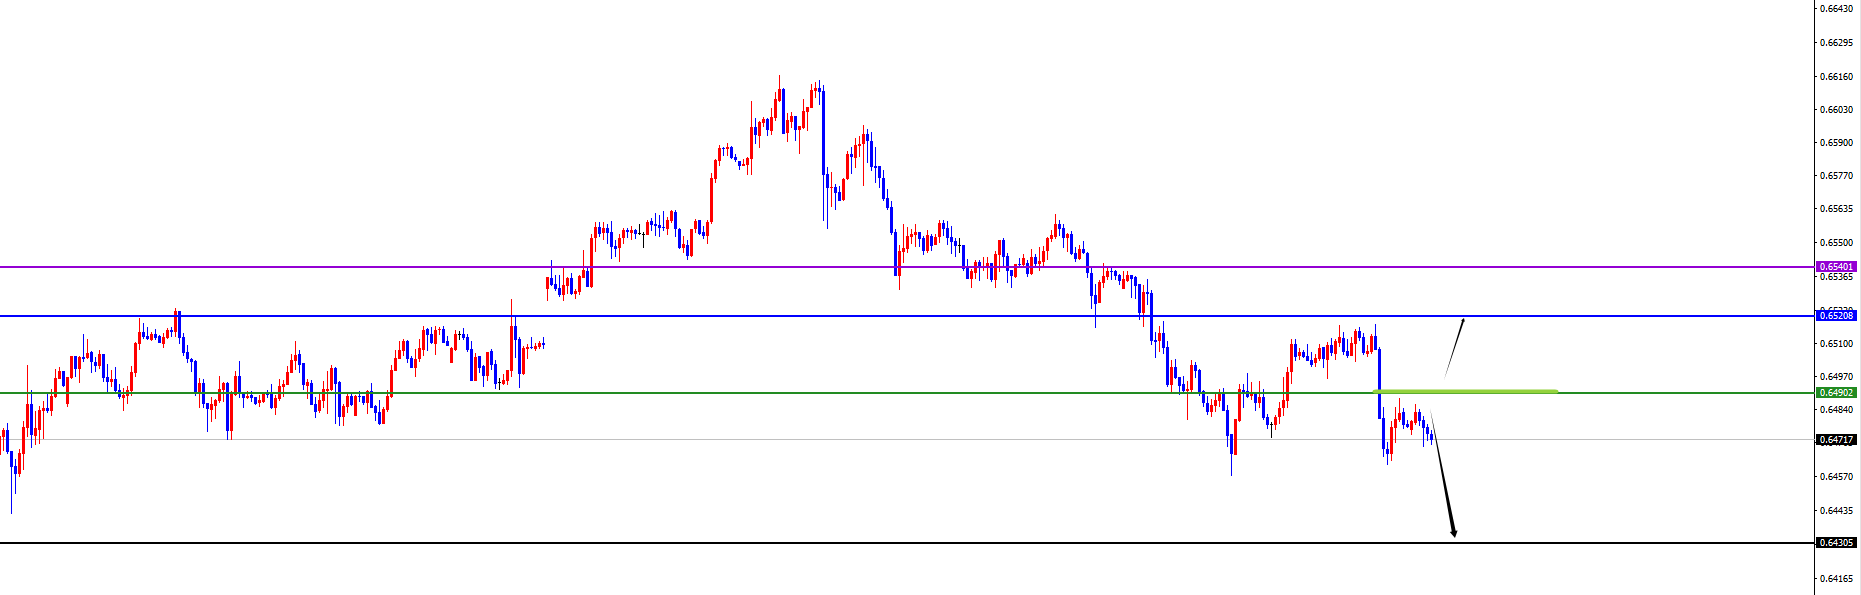
Task: Click the 0.65635 axis price label
Action: point(1836,209)
